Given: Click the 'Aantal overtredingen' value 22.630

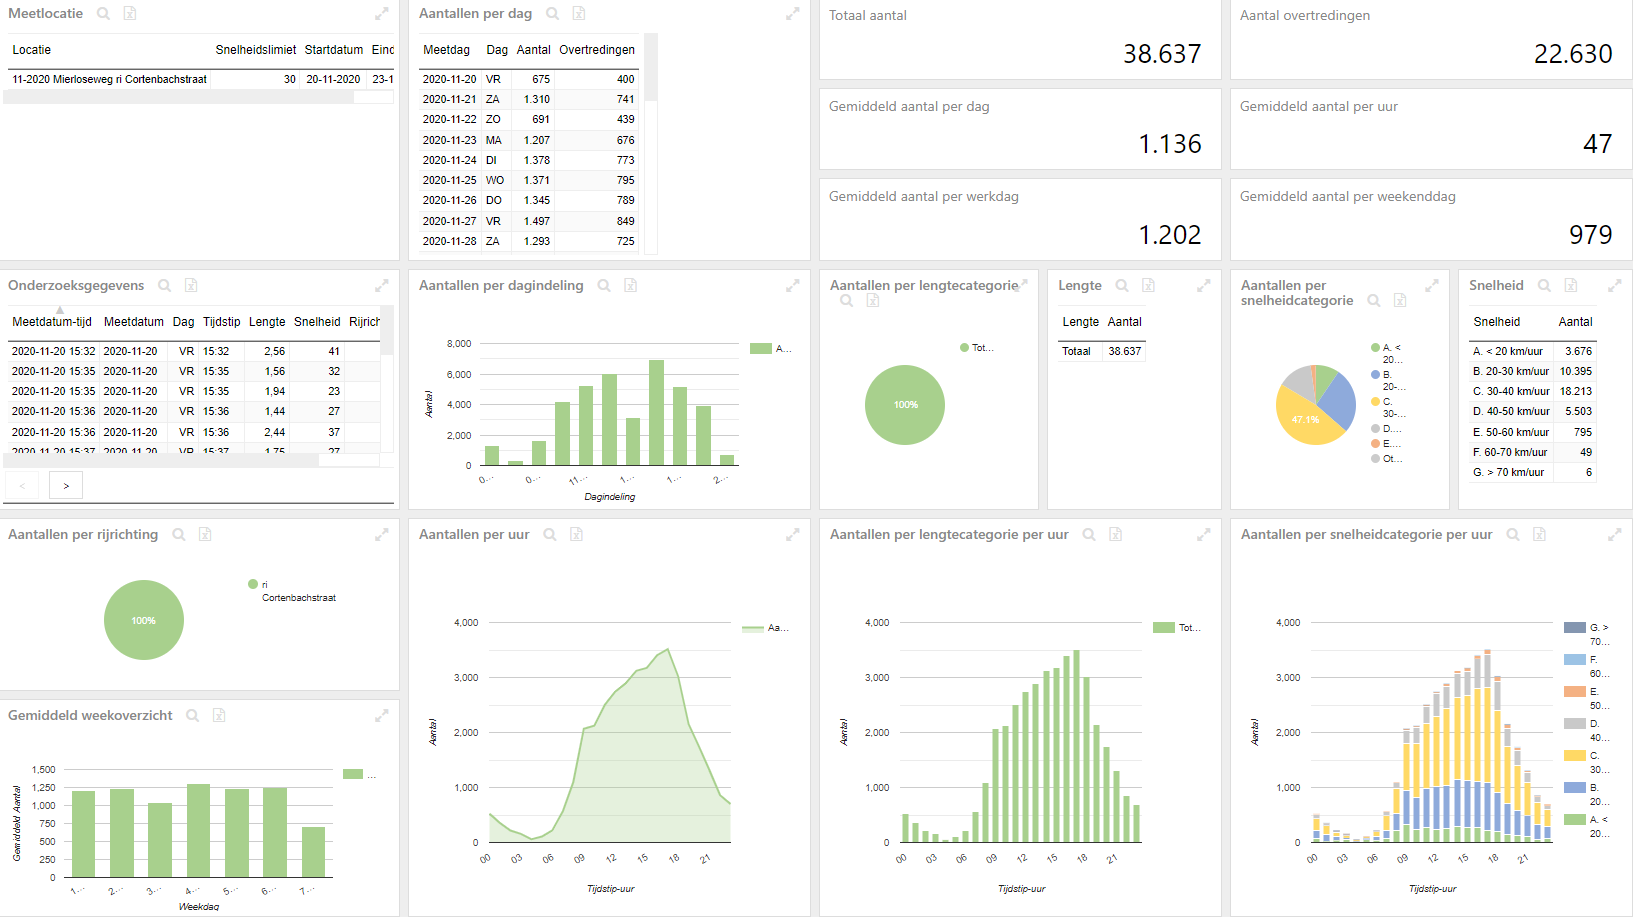Looking at the screenshot, I should (x=1573, y=54).
